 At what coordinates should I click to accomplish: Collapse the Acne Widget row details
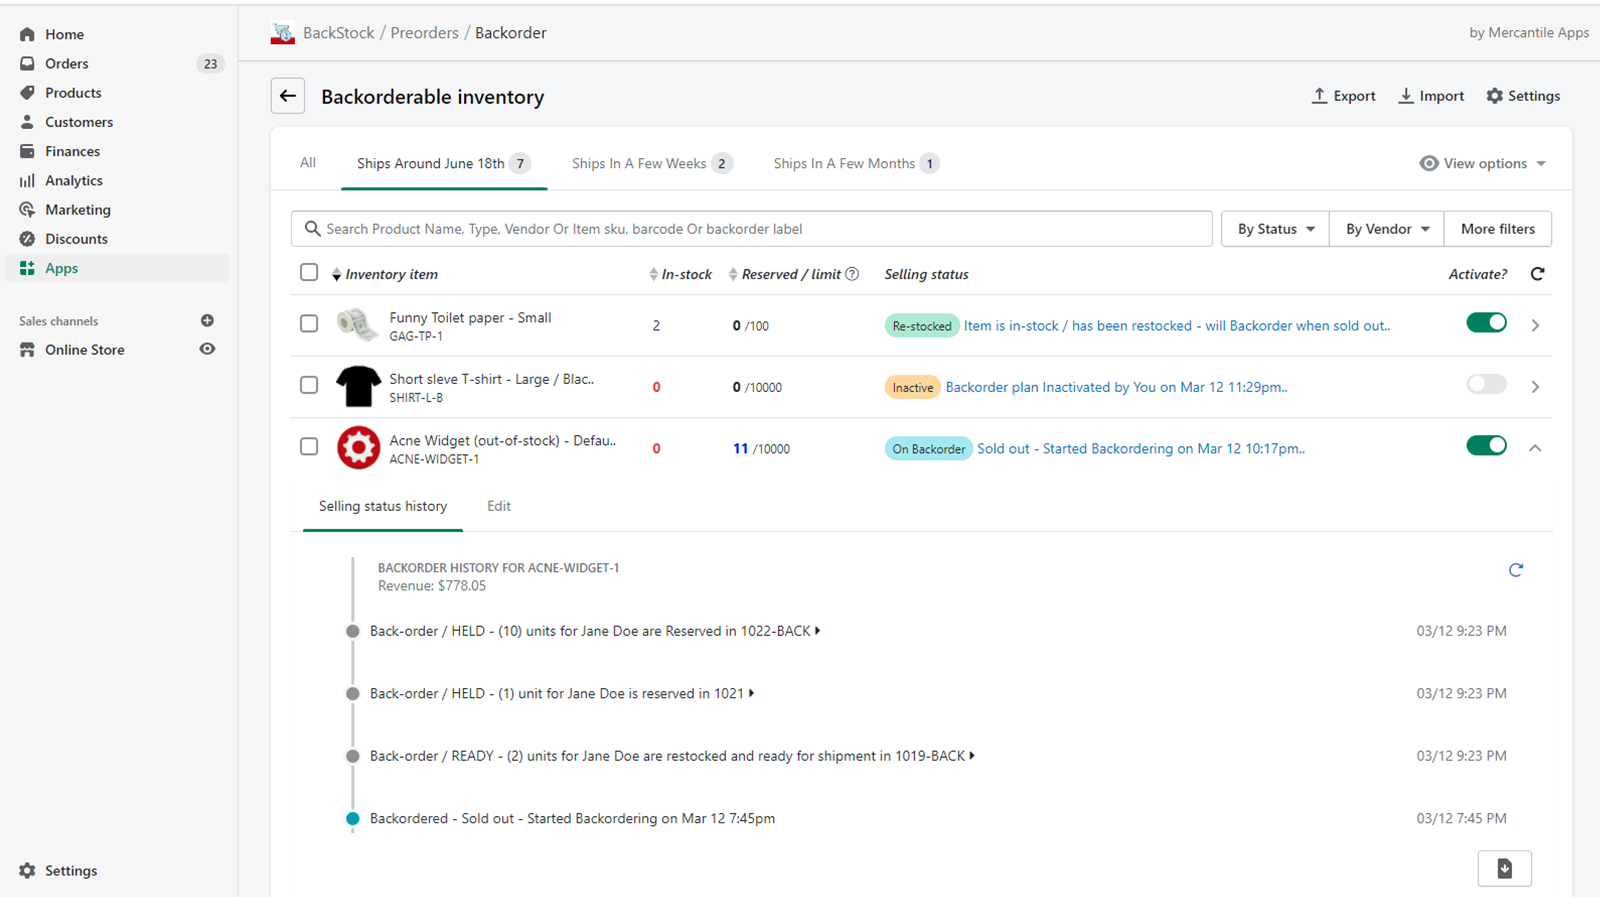pos(1535,448)
